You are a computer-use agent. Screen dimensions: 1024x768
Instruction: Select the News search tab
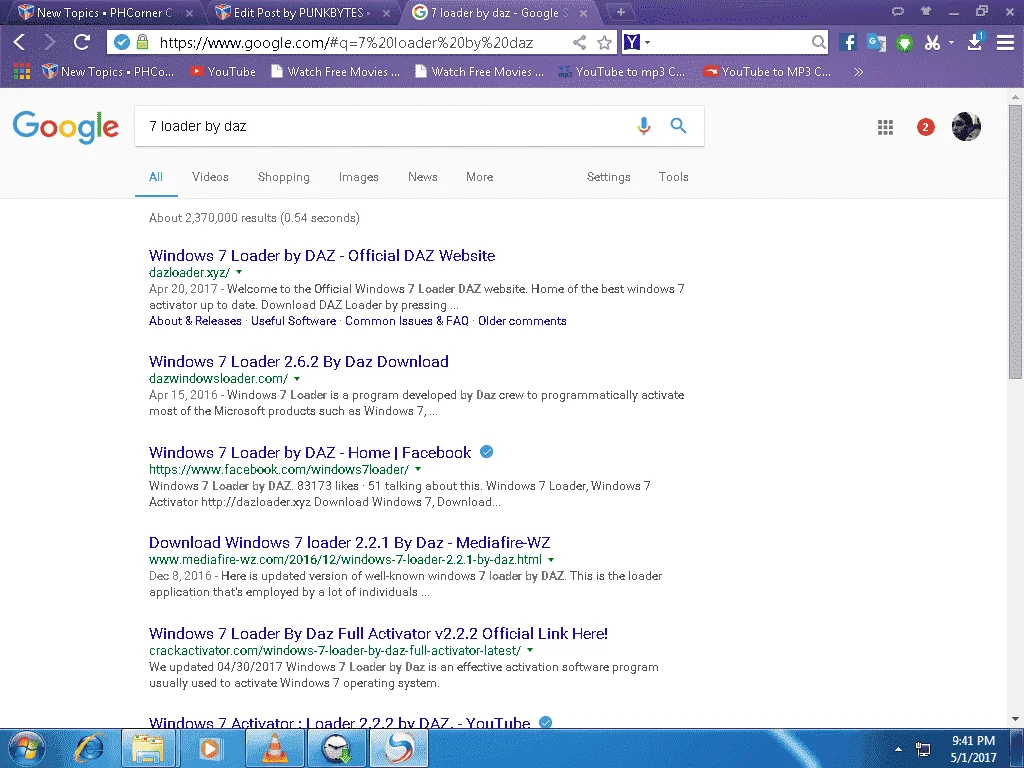[x=423, y=177]
